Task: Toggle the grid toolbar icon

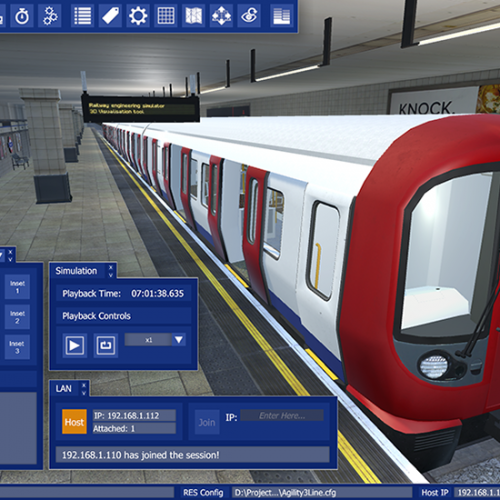Action: pyautogui.click(x=166, y=15)
